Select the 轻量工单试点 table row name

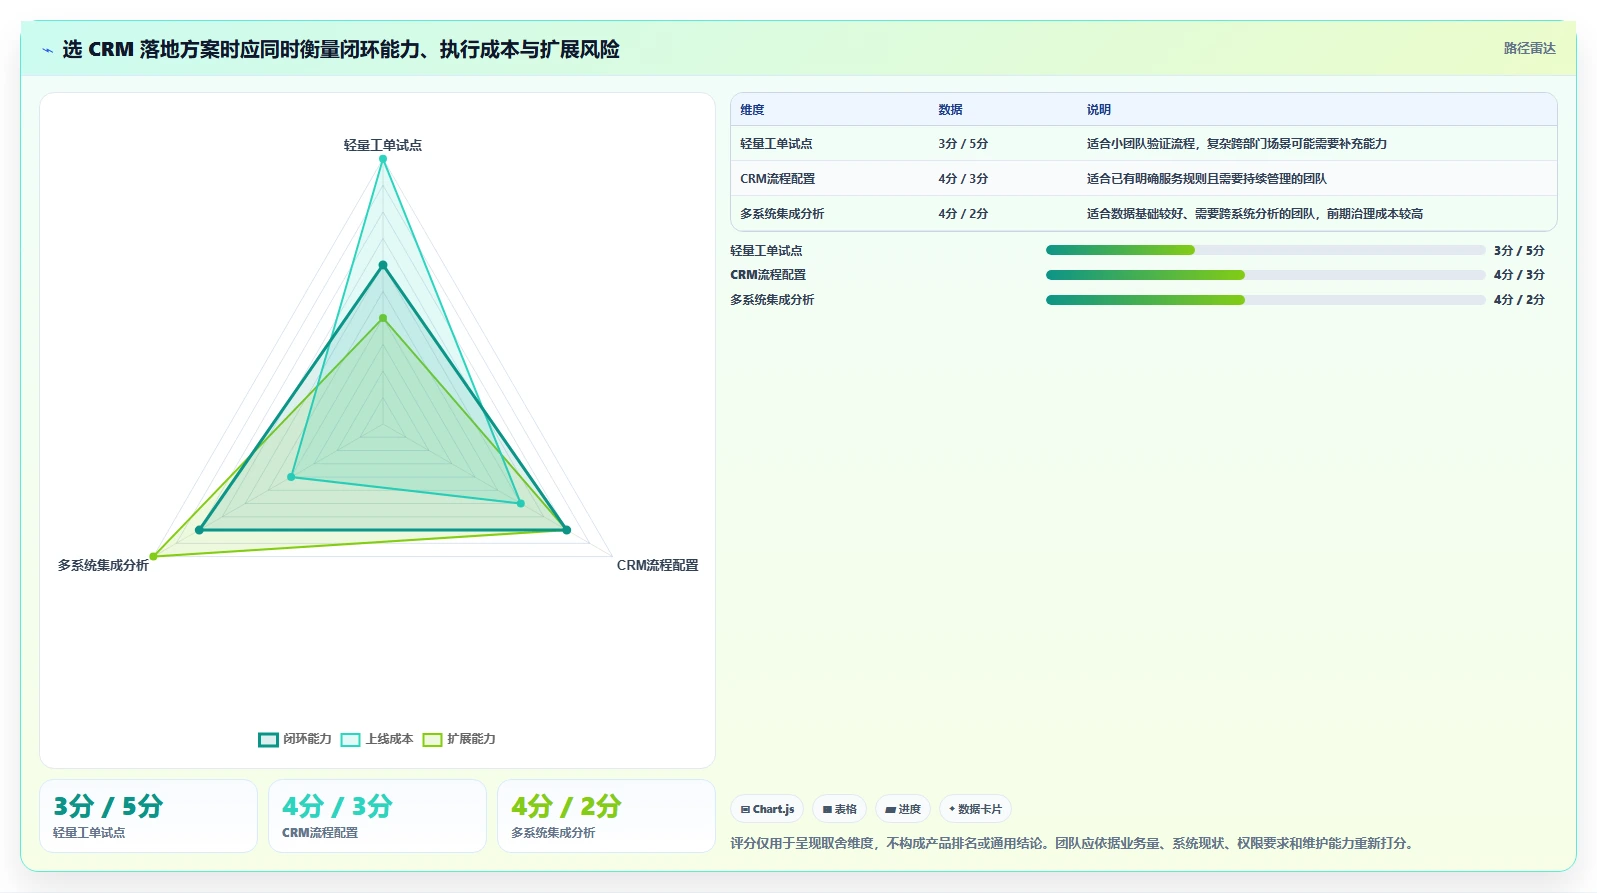(776, 144)
